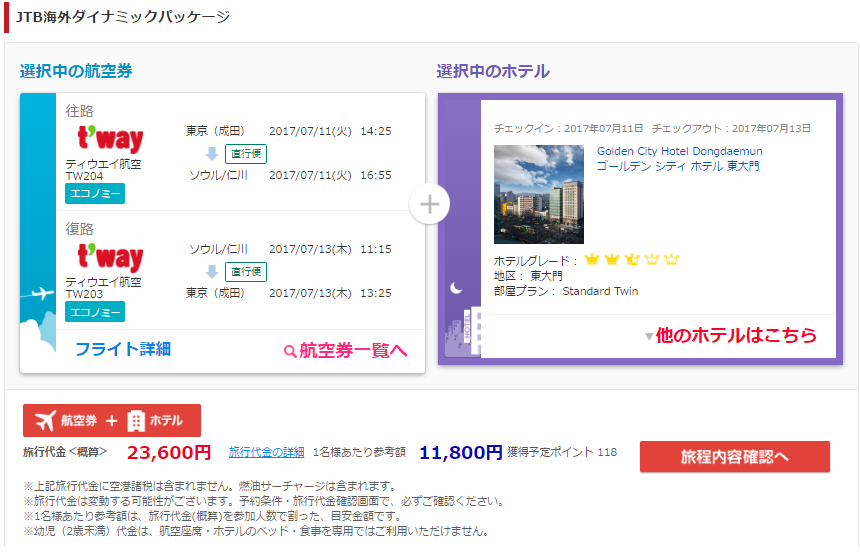Click the t'way logo on outbound flight
Image resolution: width=860 pixels, height=552 pixels.
pyautogui.click(x=110, y=139)
